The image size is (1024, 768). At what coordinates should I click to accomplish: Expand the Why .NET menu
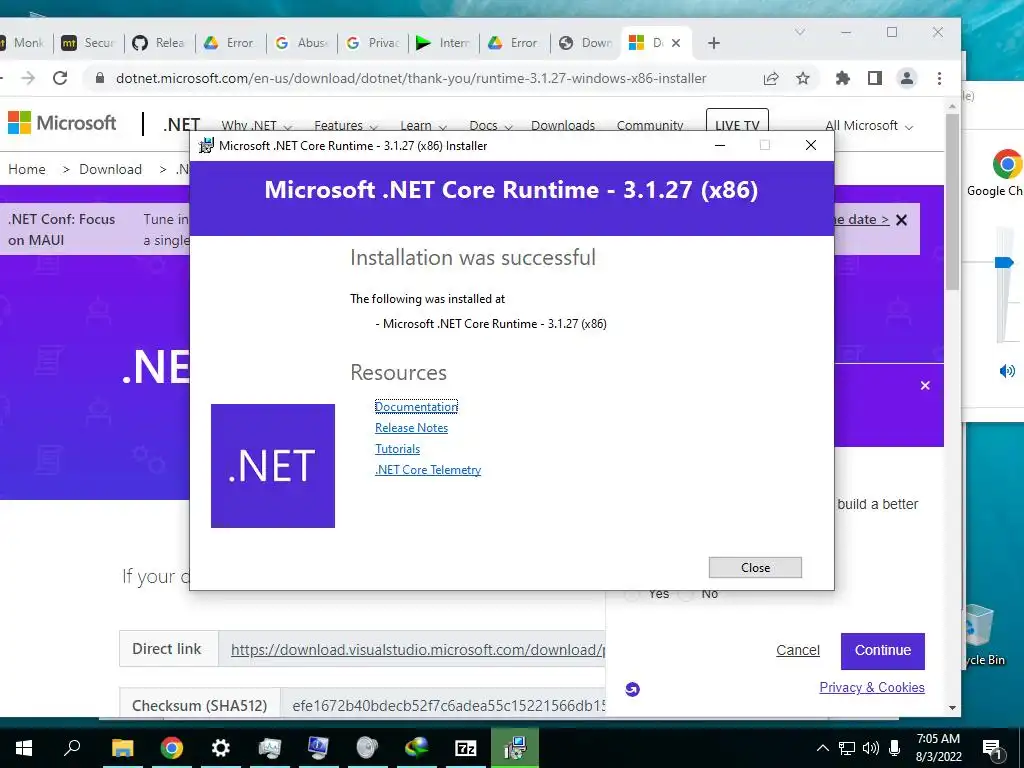tap(257, 125)
